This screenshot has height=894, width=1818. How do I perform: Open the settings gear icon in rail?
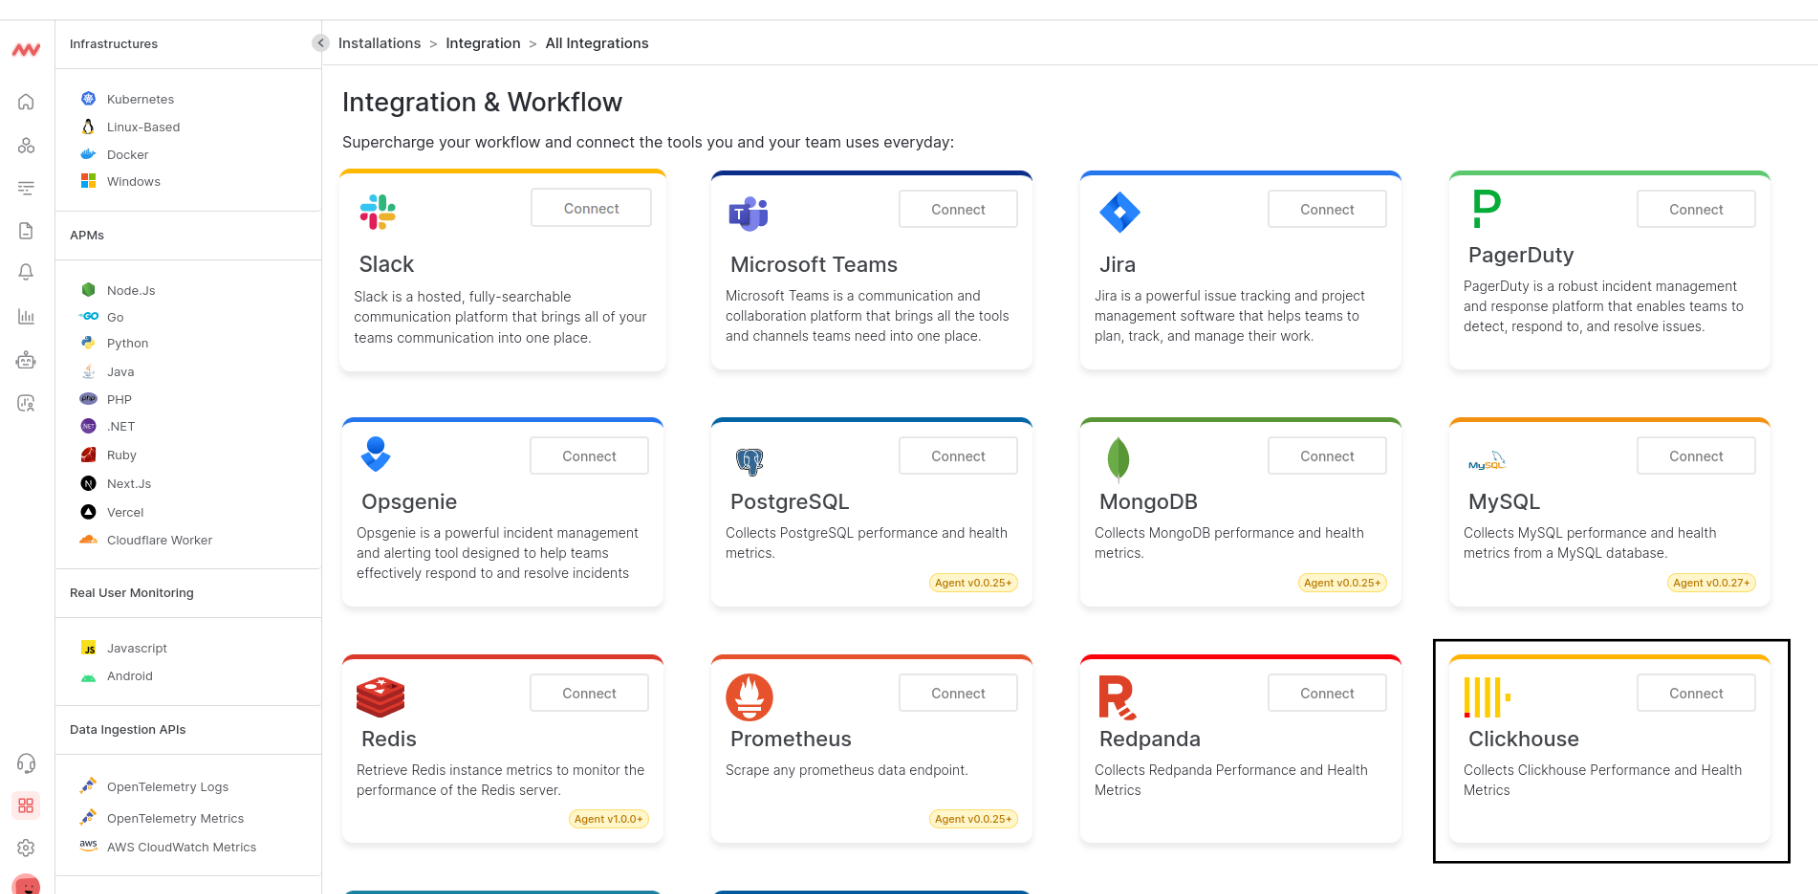point(26,848)
